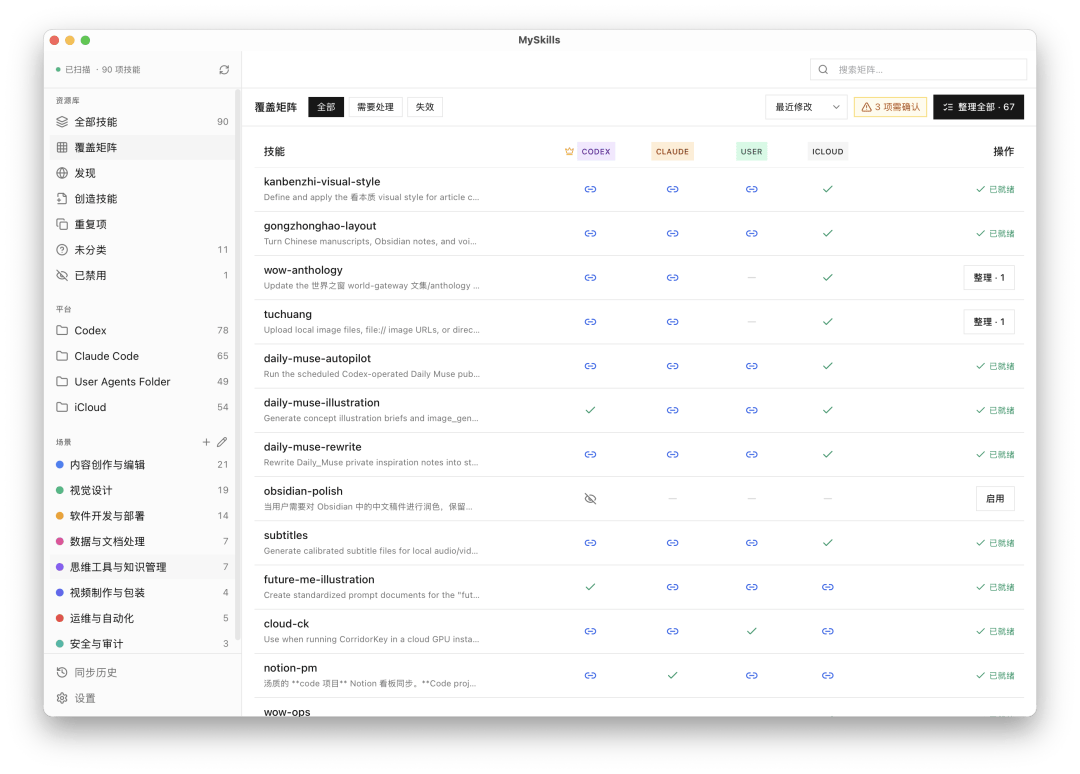Select the purple 思维工具与知识管理 scene dot
The width and height of the screenshot is (1080, 774).
click(60, 567)
